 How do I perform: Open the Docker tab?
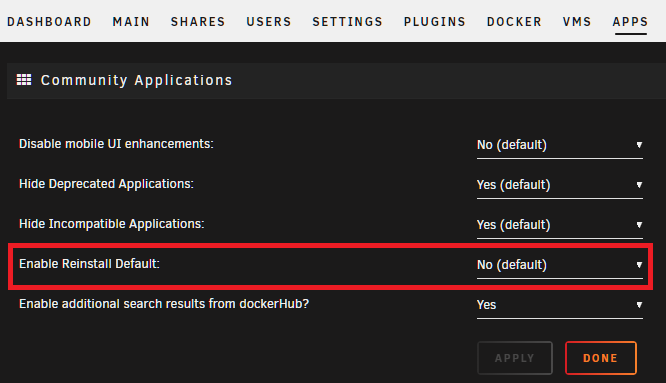point(514,22)
